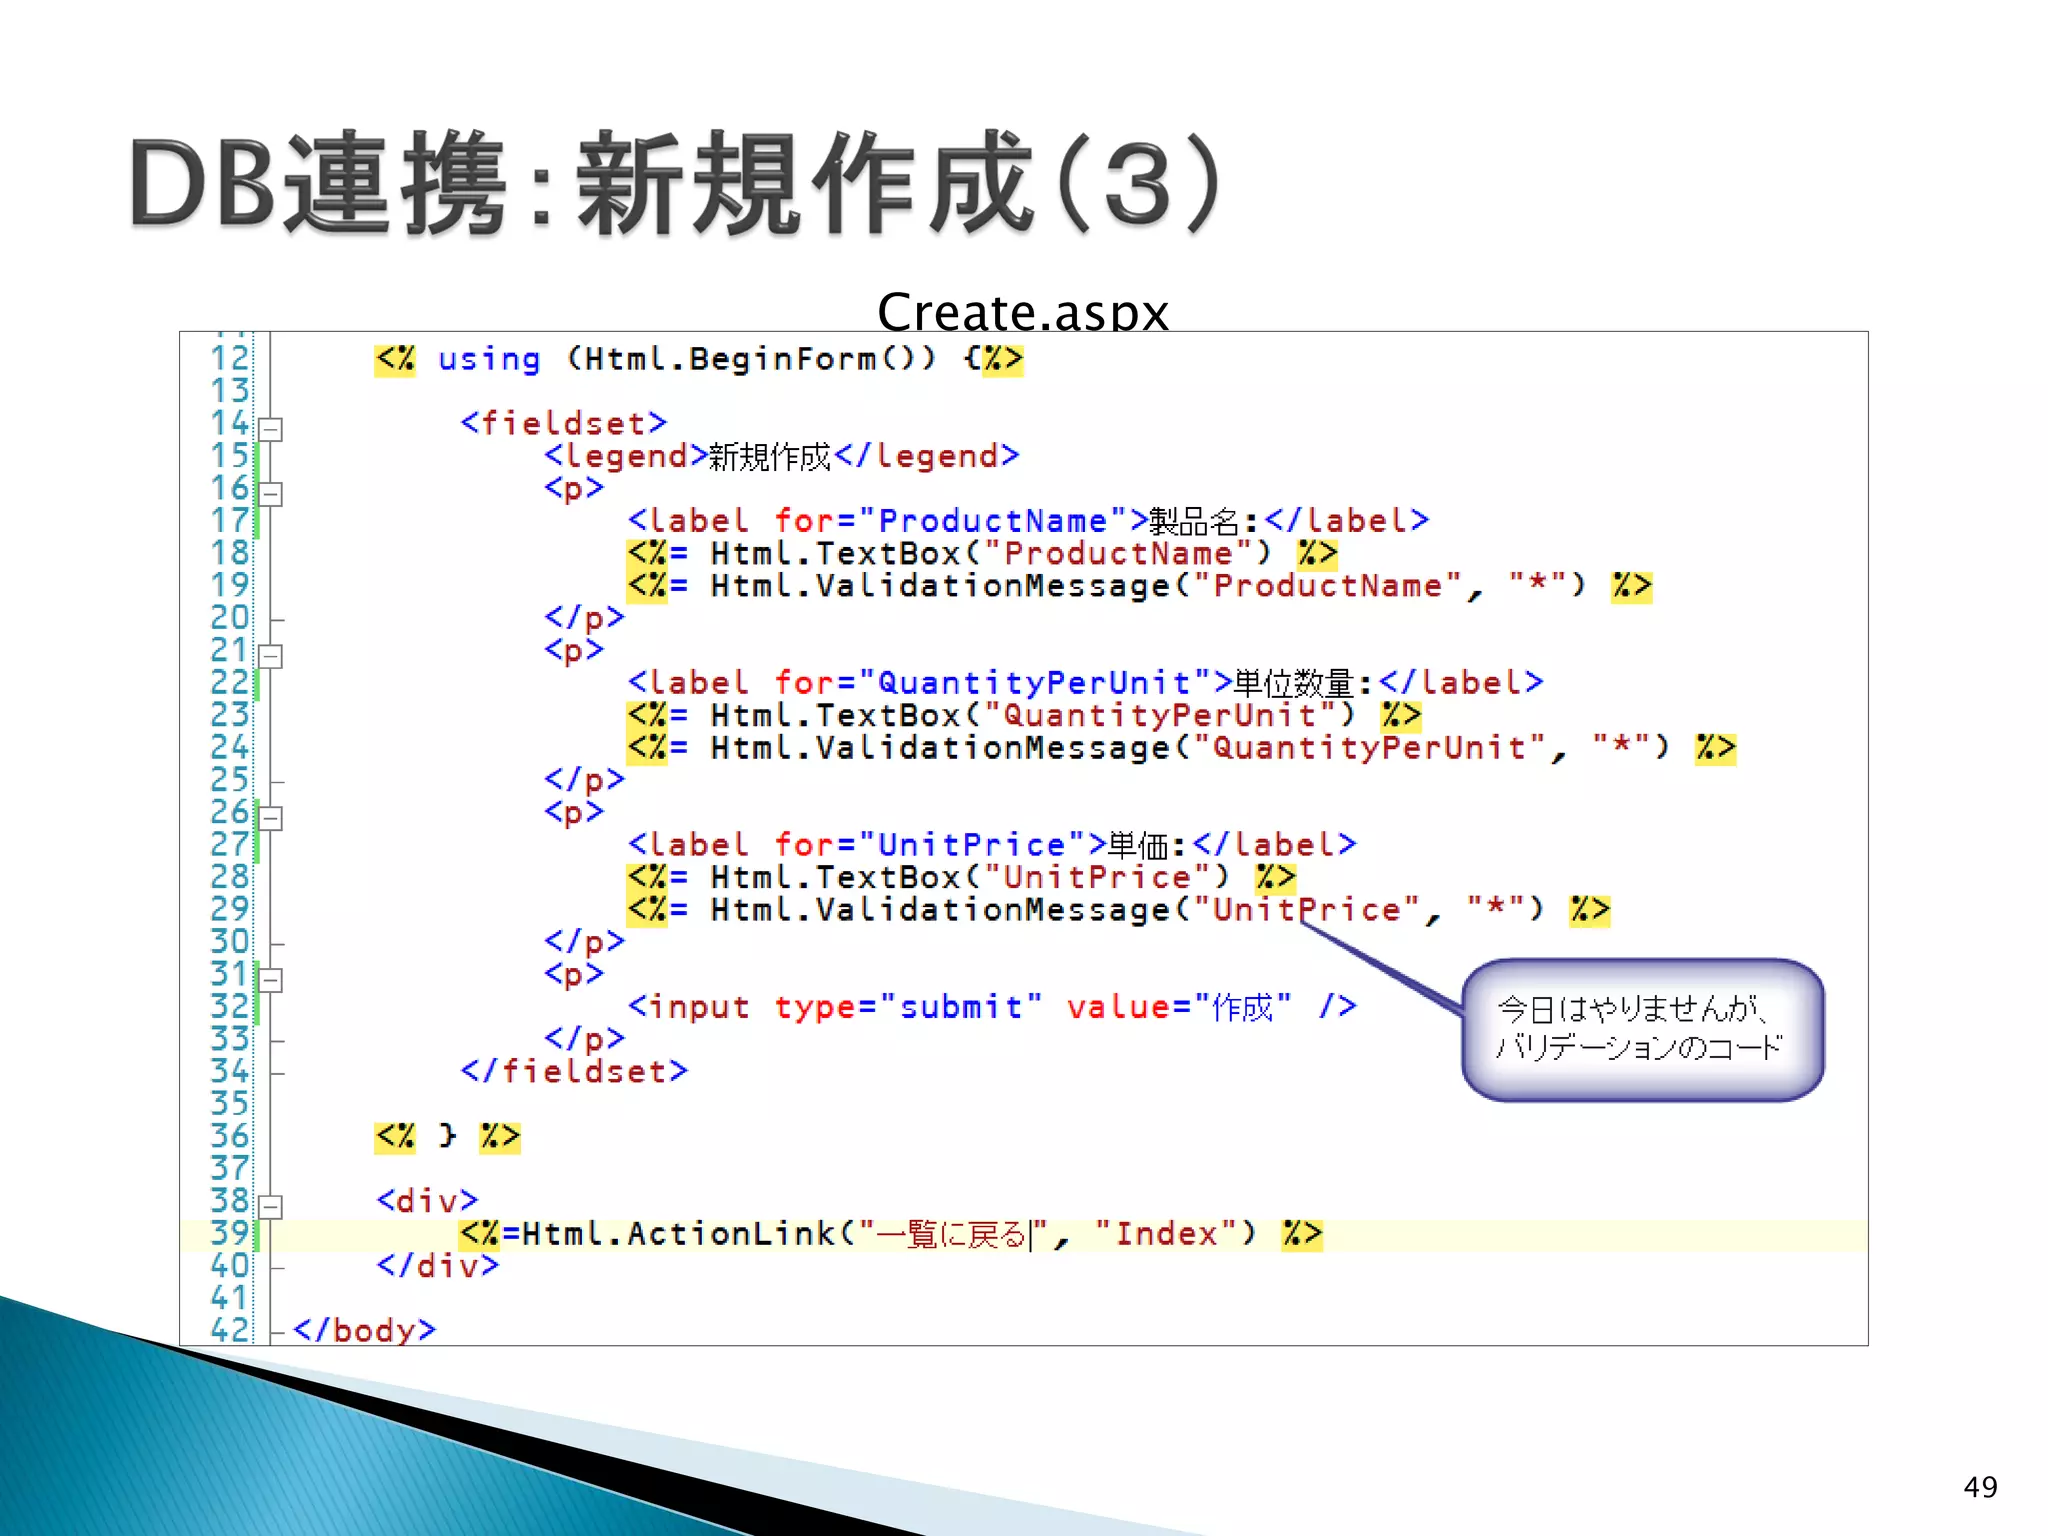Click the validation note callout bubble
This screenshot has width=2048, height=1536.
click(1641, 1030)
